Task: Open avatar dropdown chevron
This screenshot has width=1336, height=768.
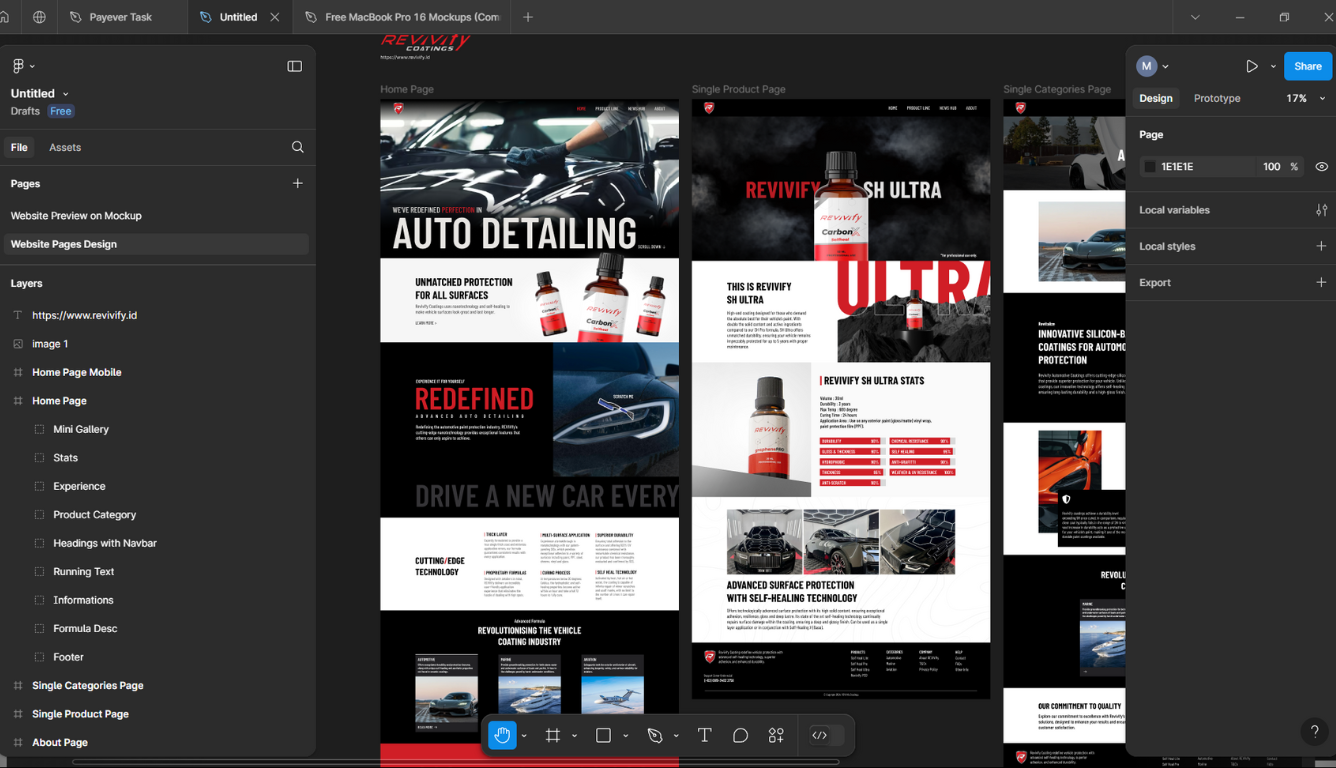Action: click(1166, 66)
